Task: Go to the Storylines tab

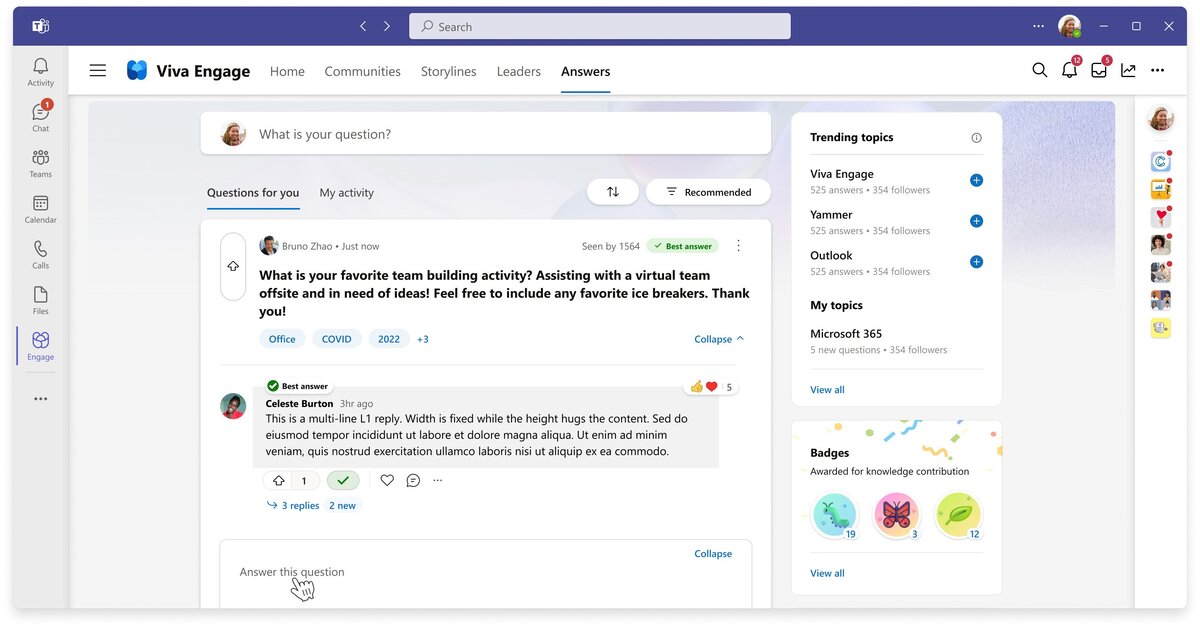Action: pyautogui.click(x=448, y=71)
